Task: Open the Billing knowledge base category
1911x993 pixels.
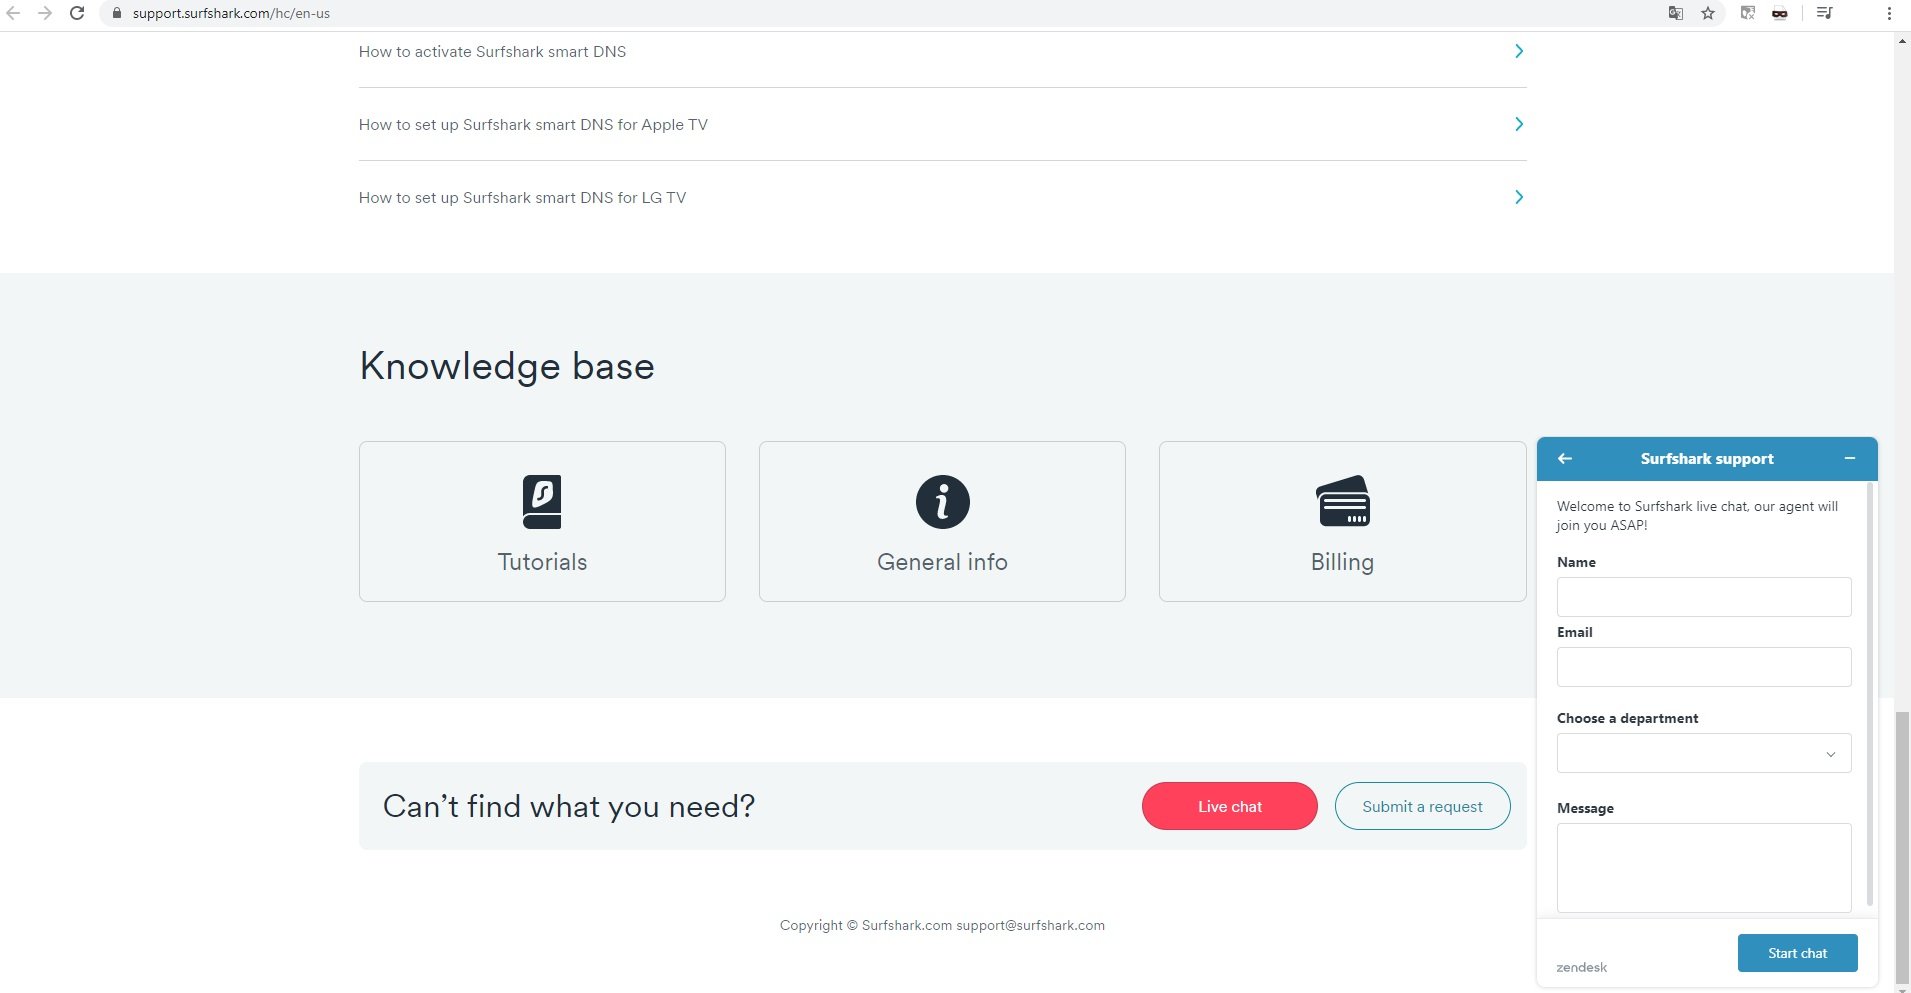Action: [1342, 521]
